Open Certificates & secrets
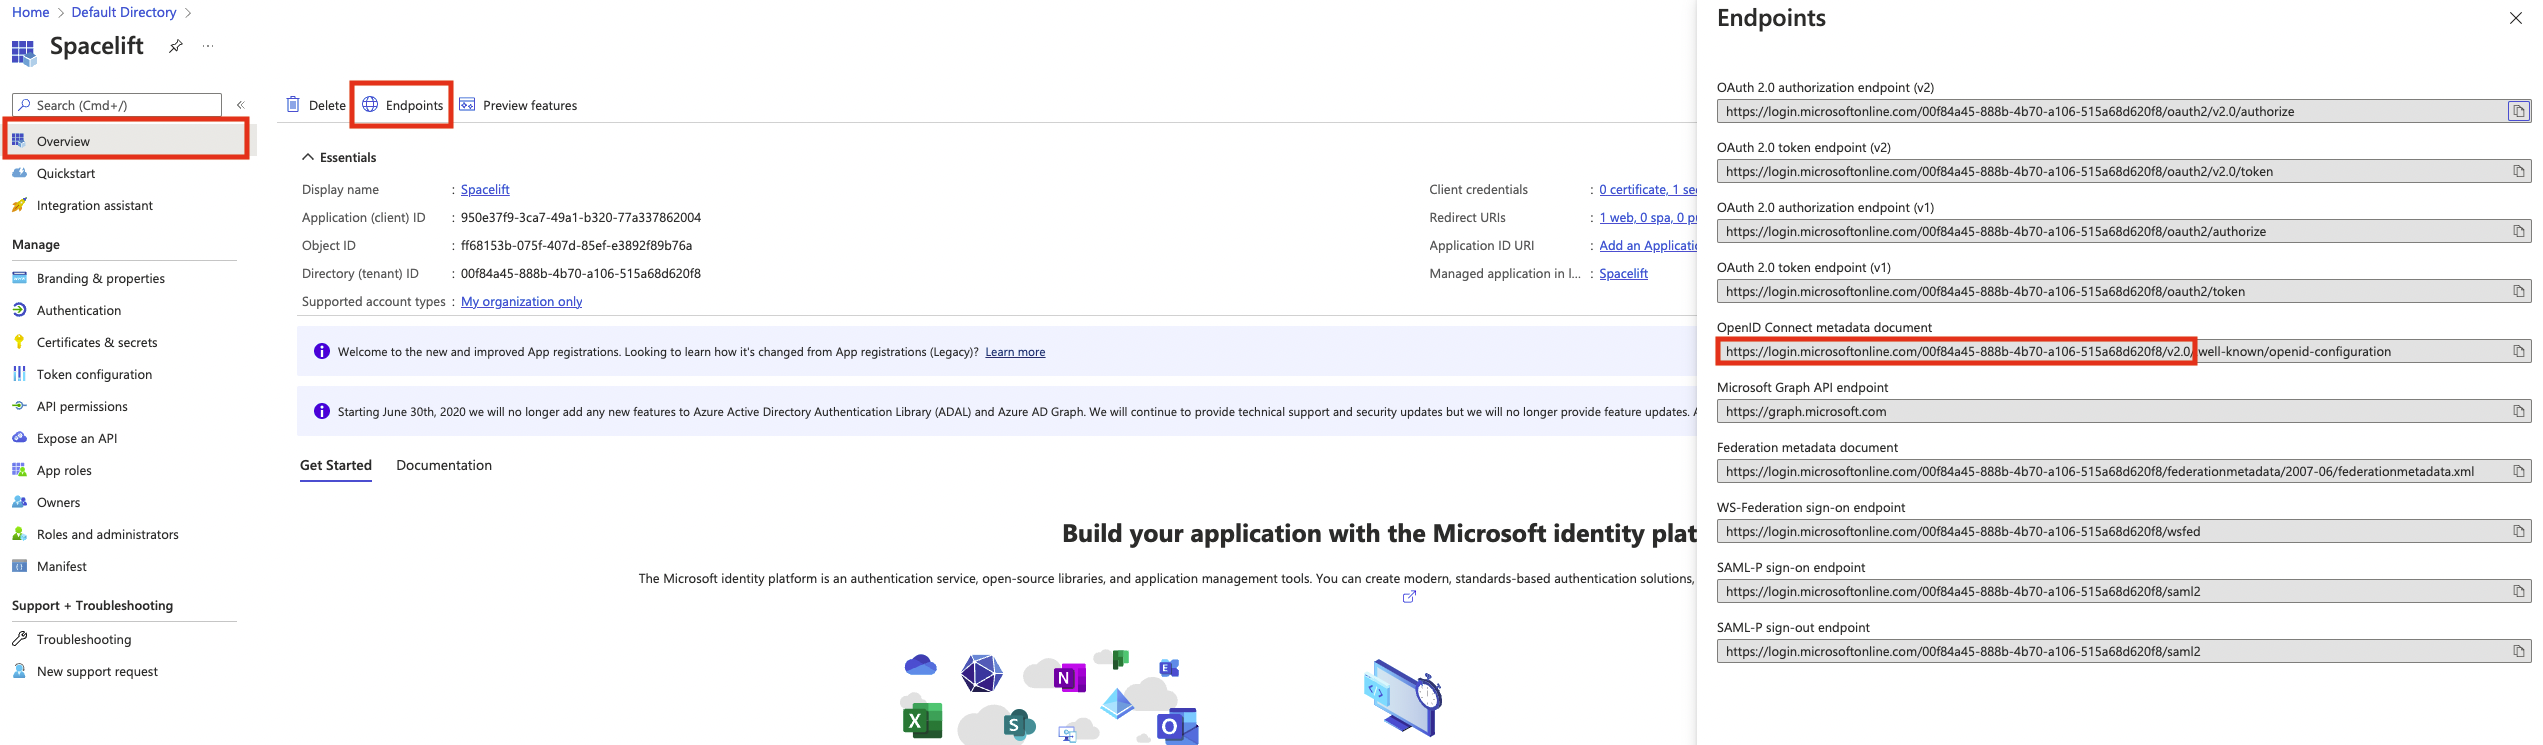The width and height of the screenshot is (2543, 745). click(x=97, y=342)
